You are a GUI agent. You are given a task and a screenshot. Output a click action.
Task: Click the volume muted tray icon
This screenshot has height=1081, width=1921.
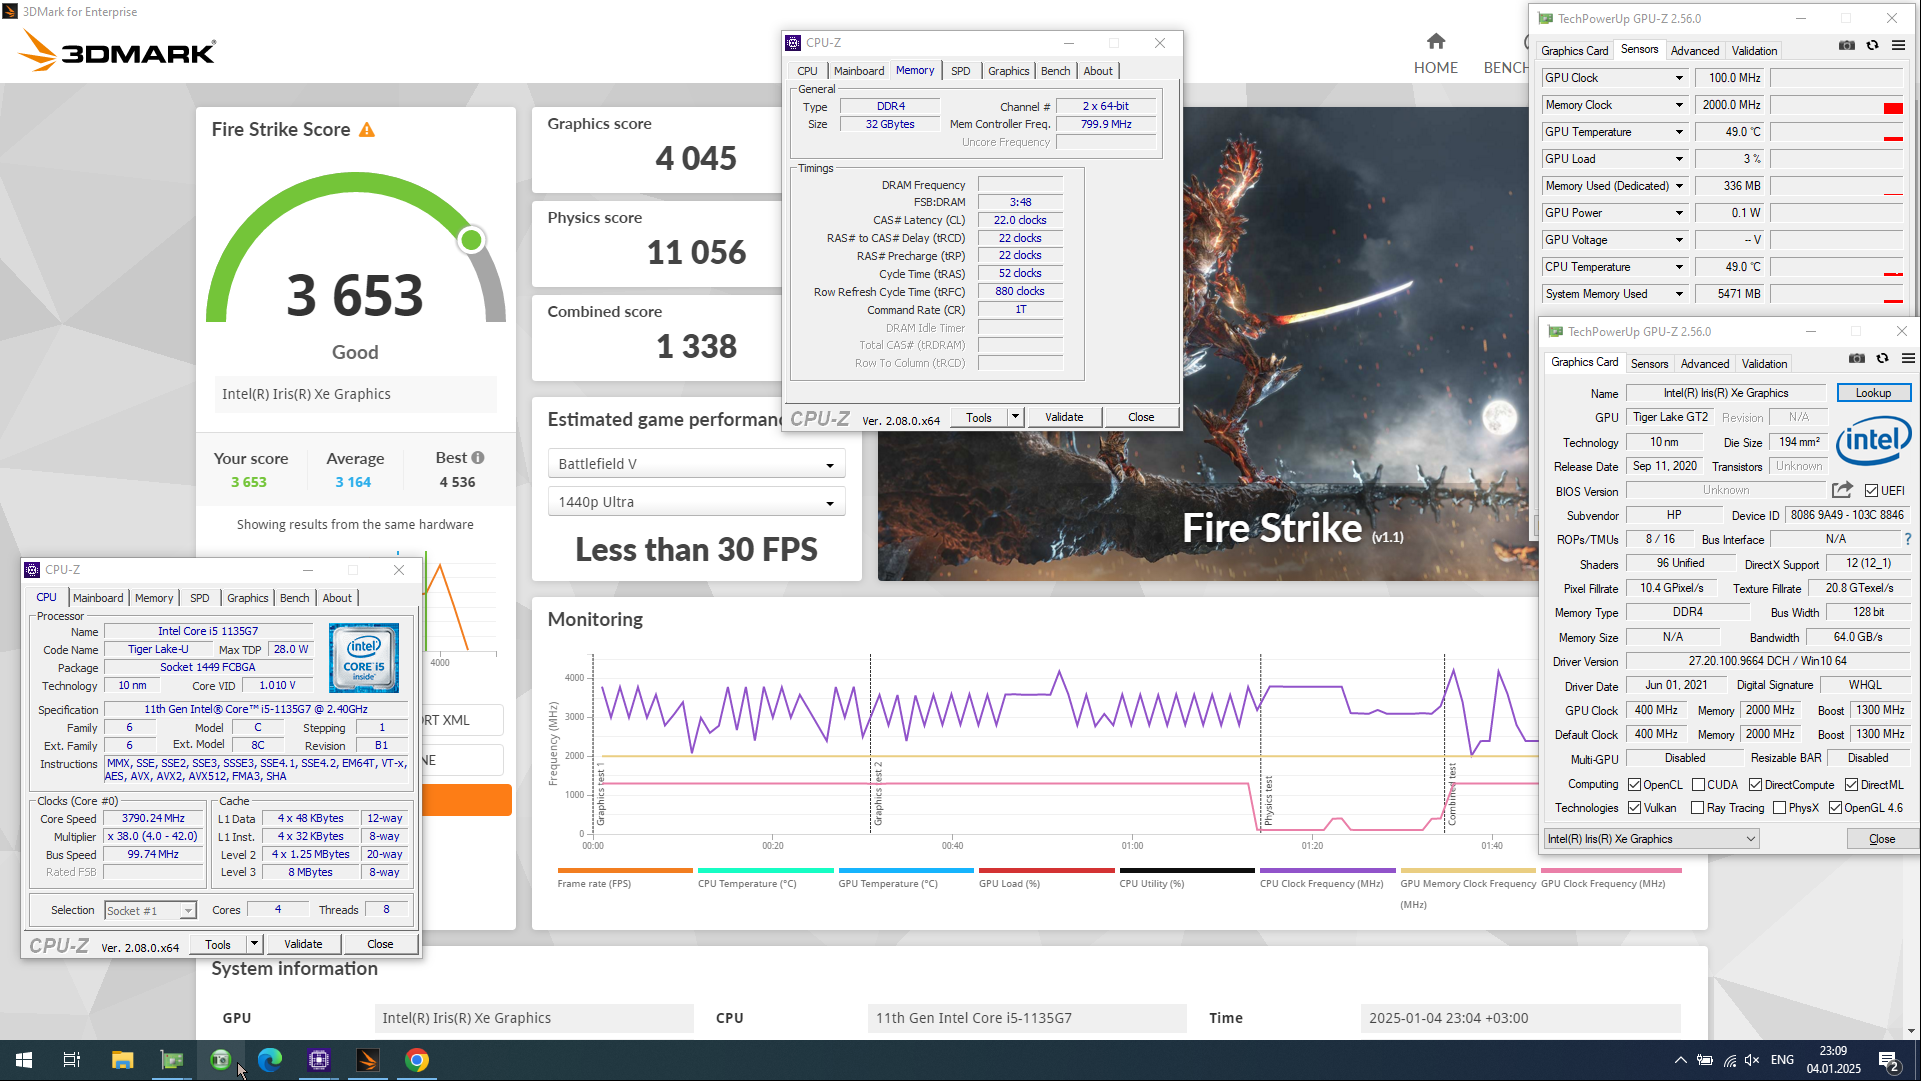[x=1752, y=1060]
